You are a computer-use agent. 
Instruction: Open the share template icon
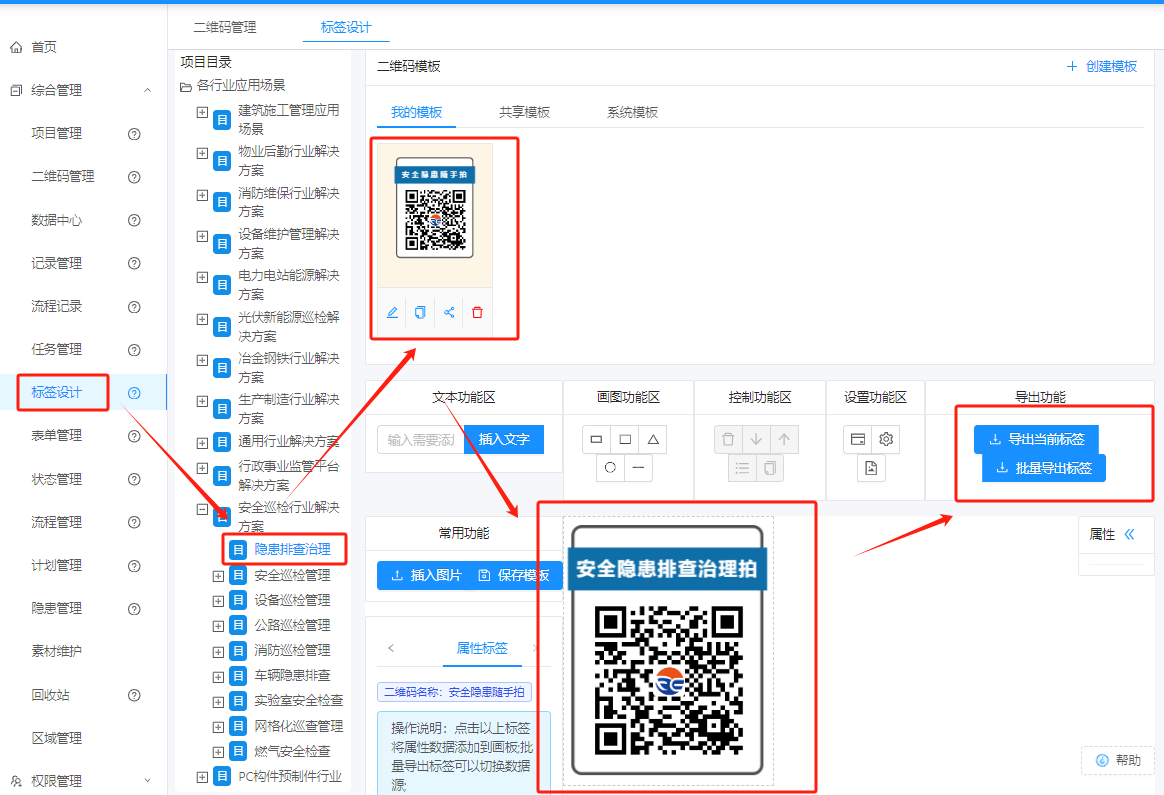[x=449, y=312]
